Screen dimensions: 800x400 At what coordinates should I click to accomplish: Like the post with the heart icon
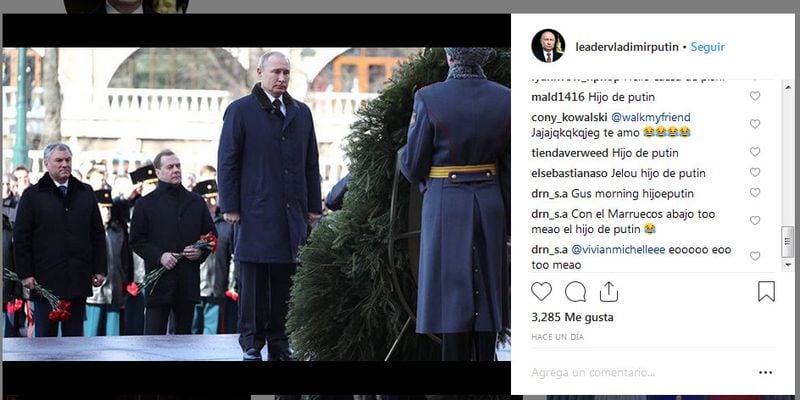tap(541, 291)
